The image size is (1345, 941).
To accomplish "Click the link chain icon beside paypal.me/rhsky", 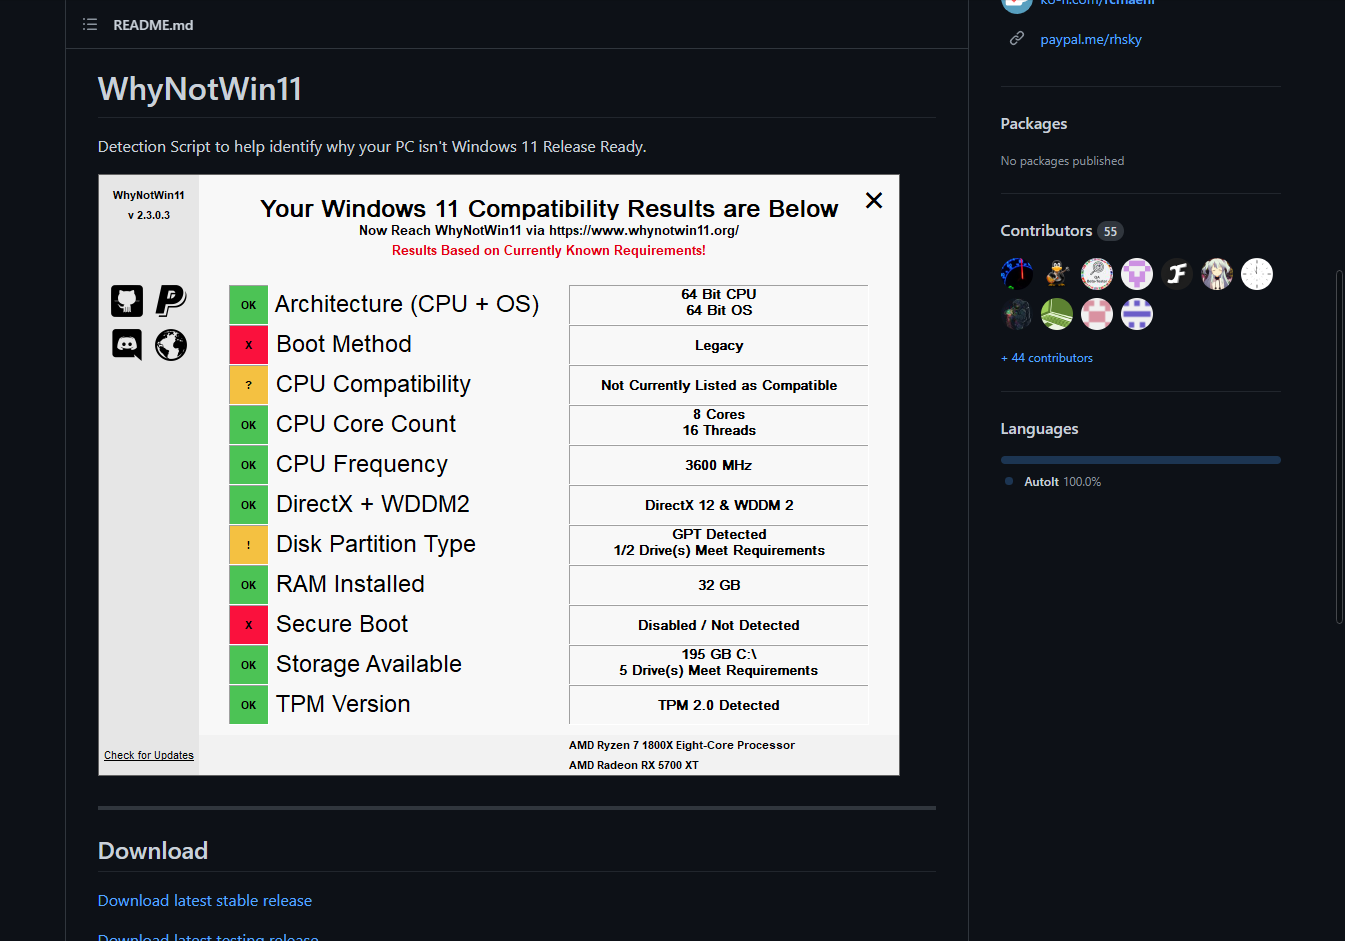I will [x=1017, y=39].
